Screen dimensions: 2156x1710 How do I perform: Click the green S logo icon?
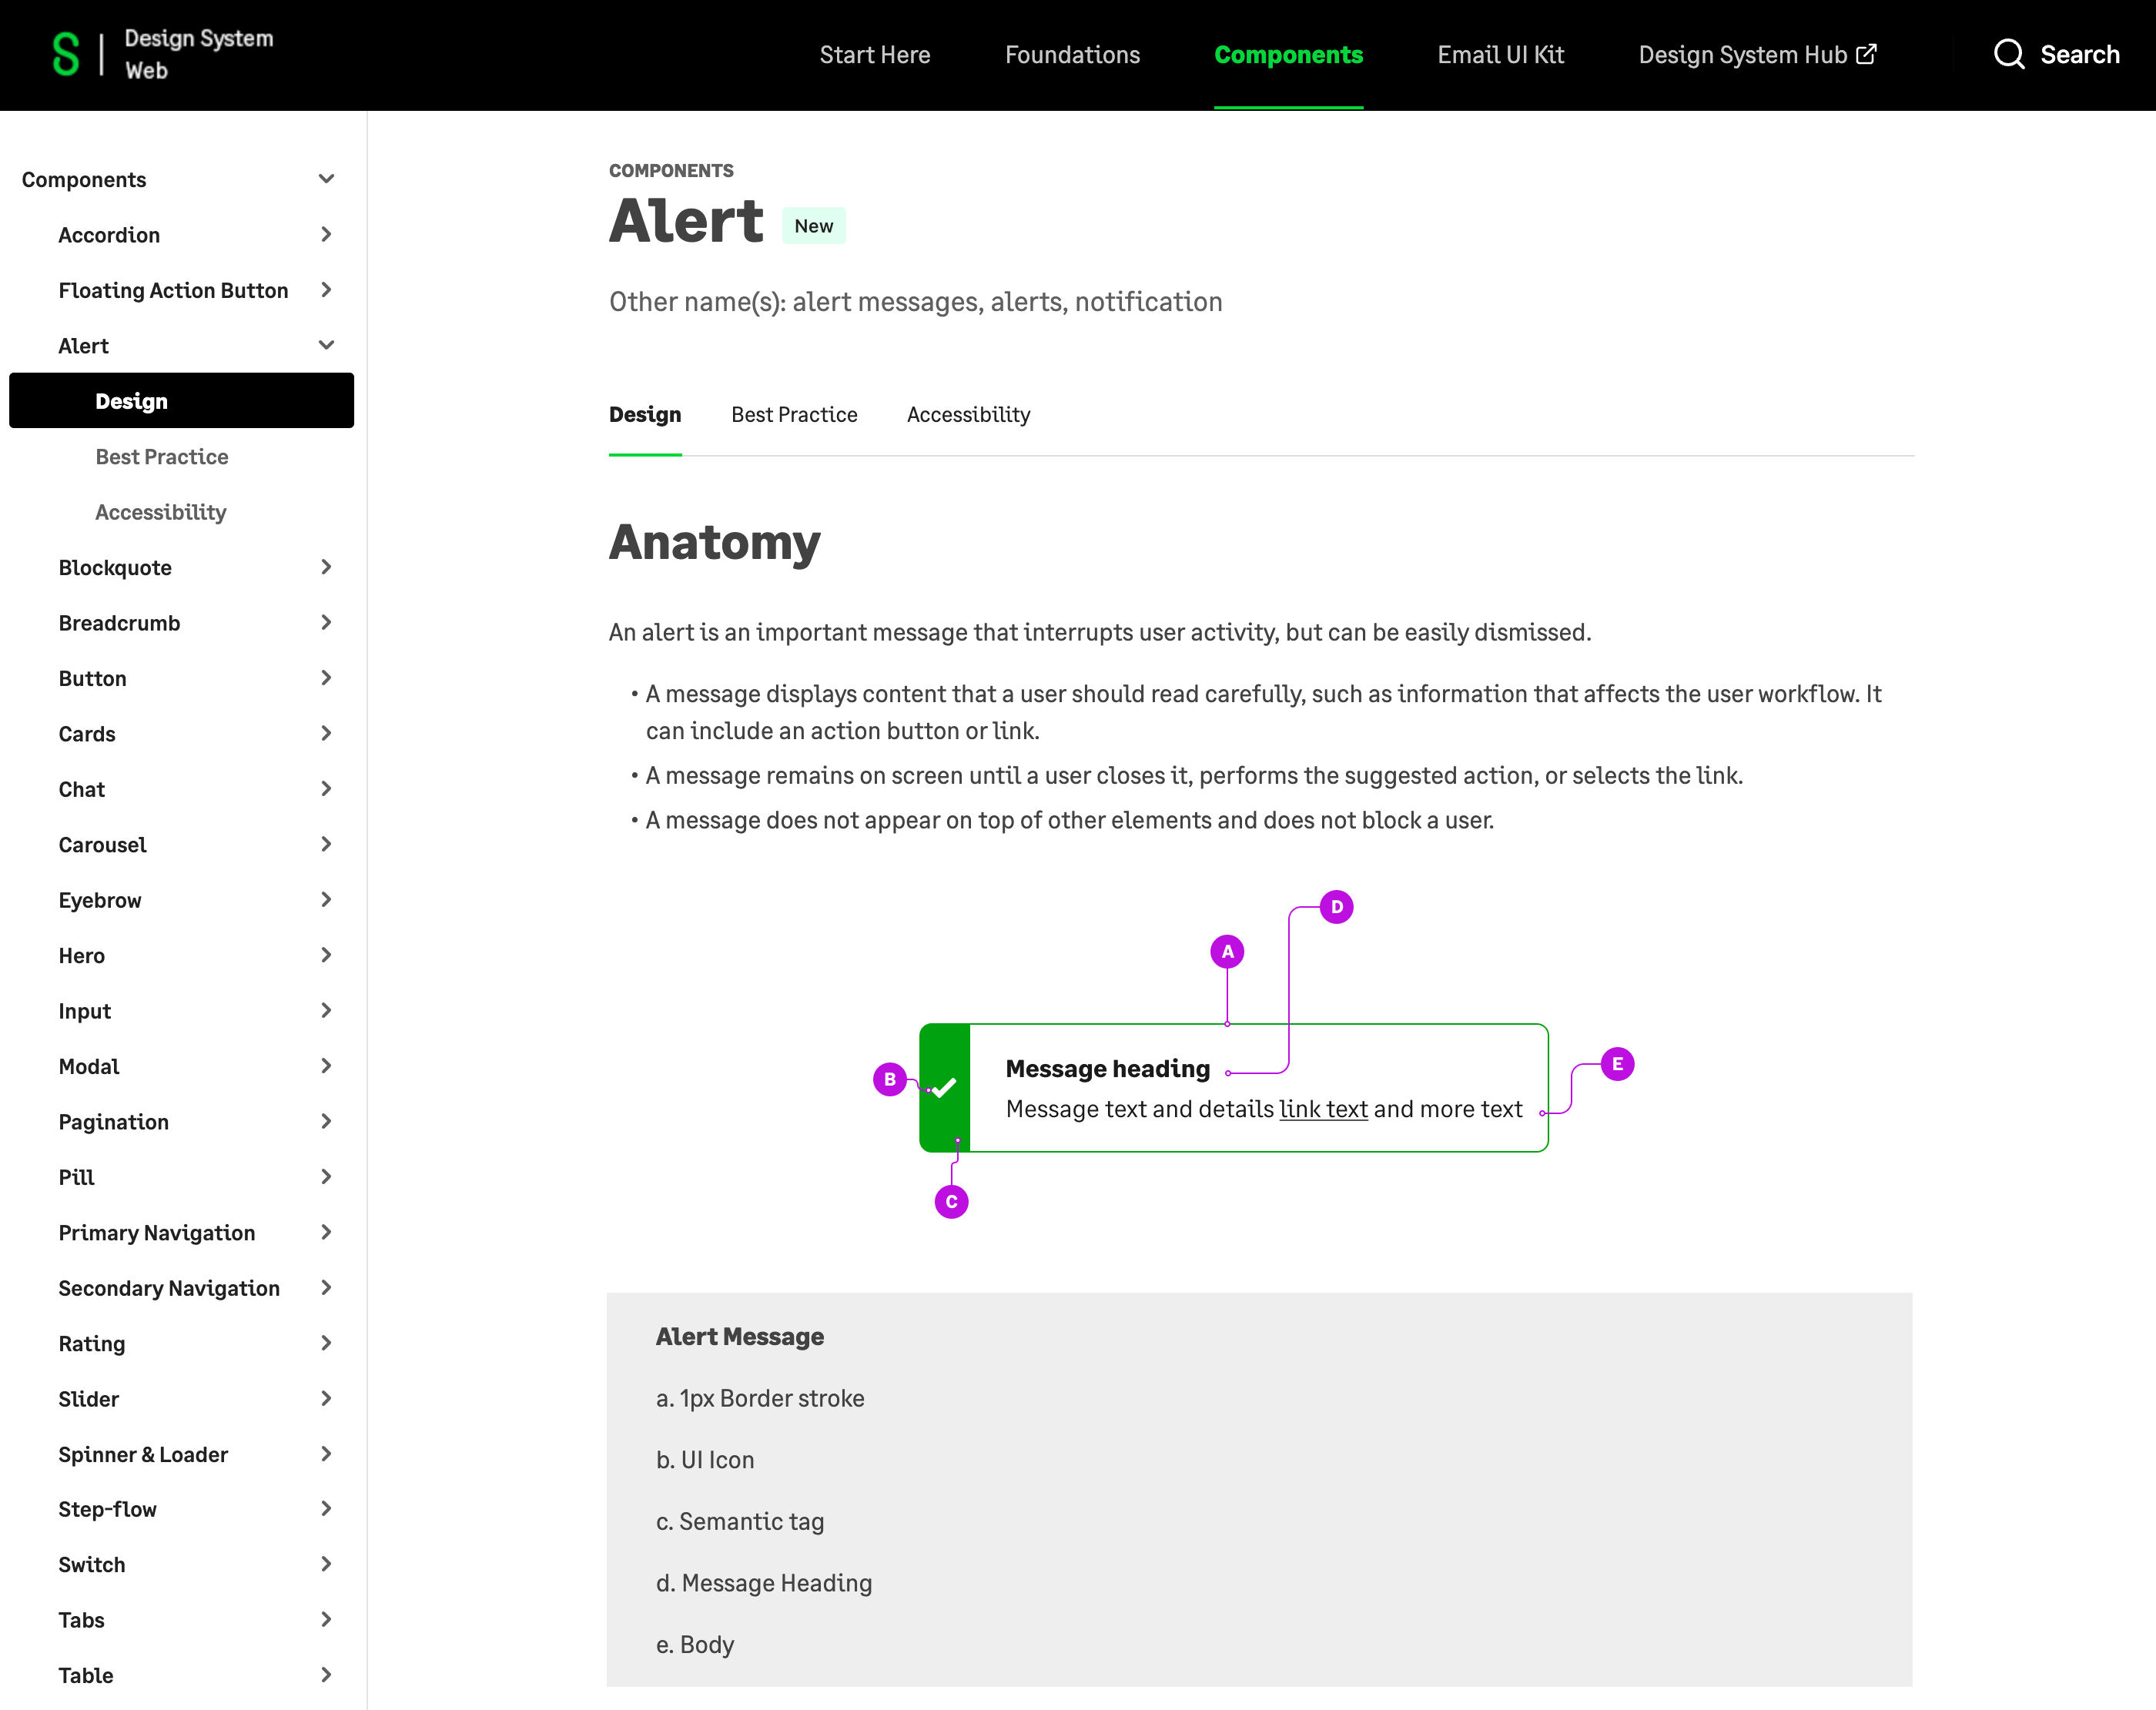click(66, 54)
